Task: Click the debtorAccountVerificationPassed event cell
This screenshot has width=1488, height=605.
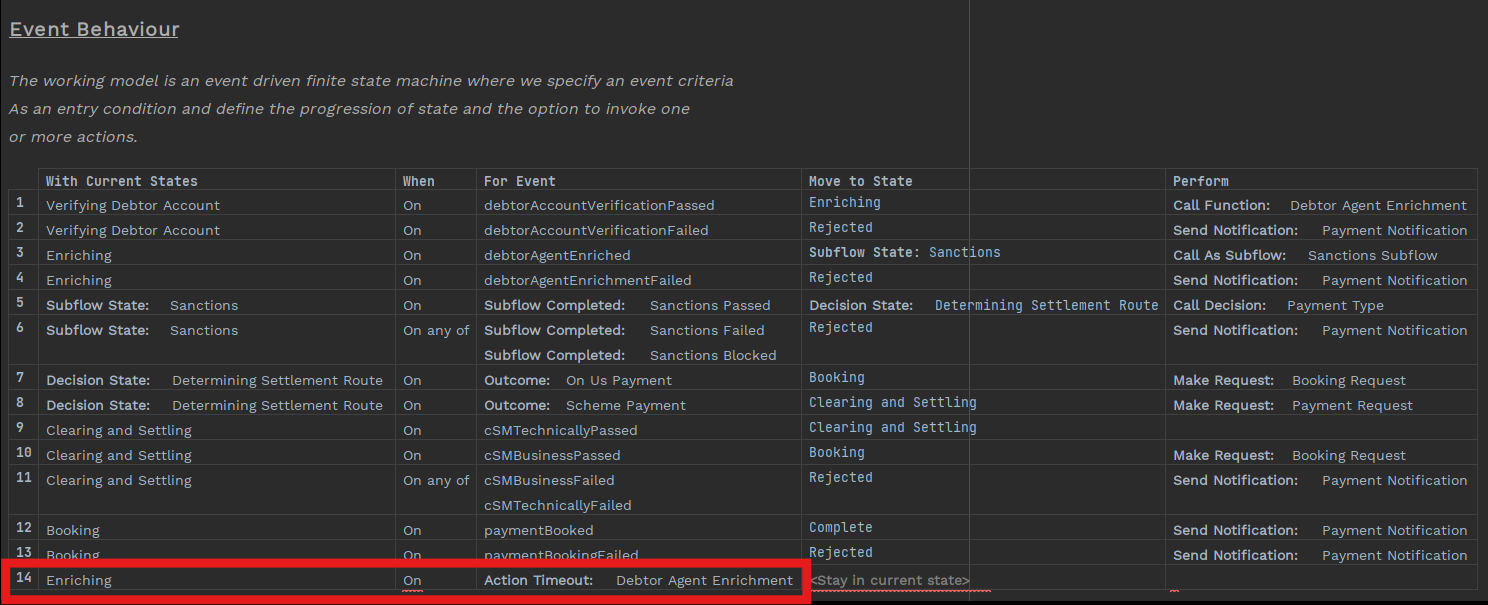Action: coord(599,205)
